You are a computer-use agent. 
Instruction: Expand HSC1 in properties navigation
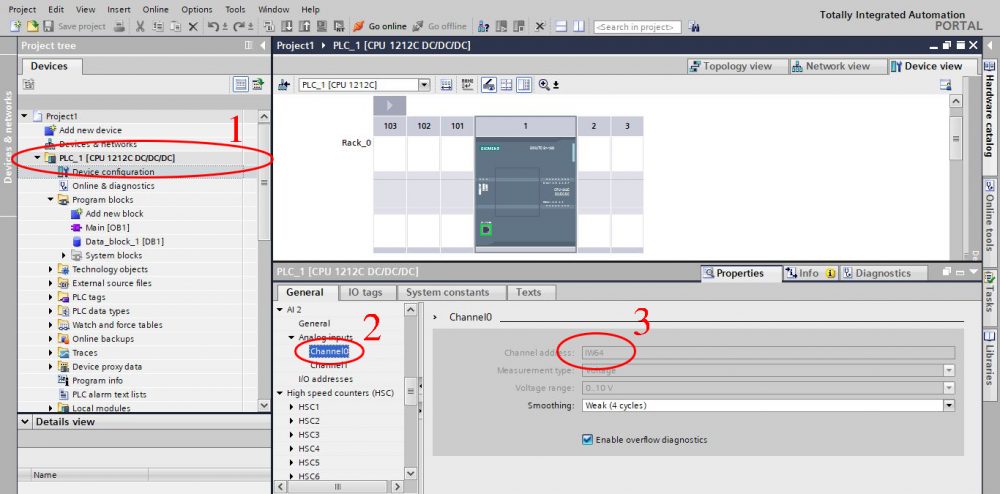coord(292,407)
